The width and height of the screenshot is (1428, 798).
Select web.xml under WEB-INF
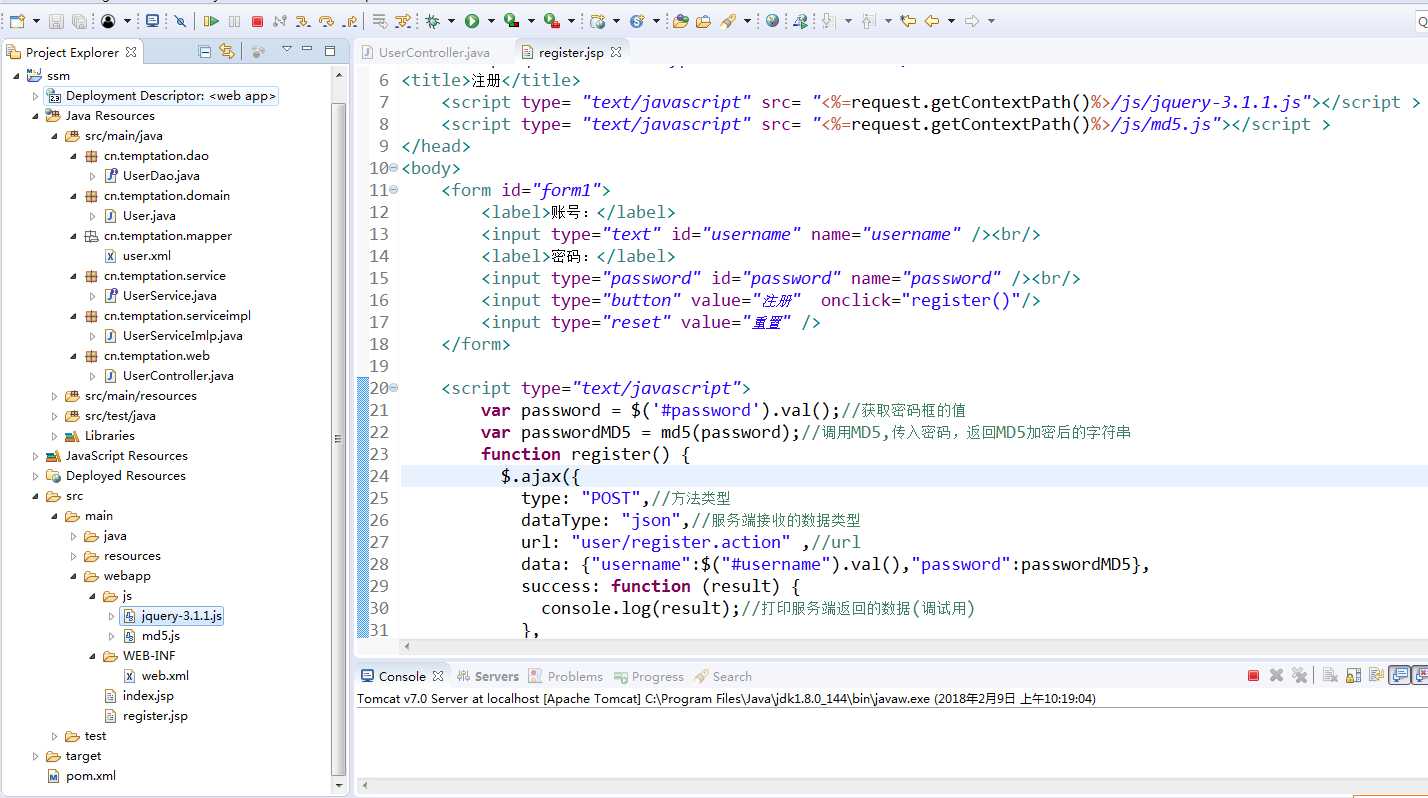click(x=165, y=676)
